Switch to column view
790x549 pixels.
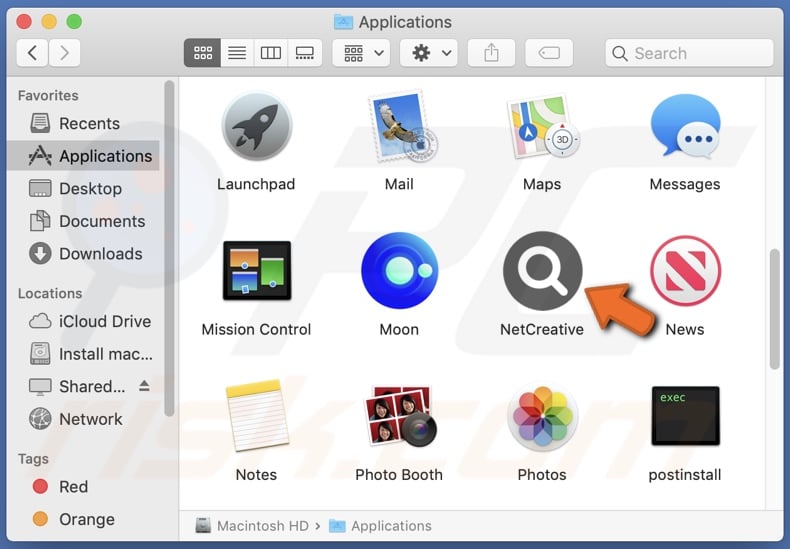[271, 53]
